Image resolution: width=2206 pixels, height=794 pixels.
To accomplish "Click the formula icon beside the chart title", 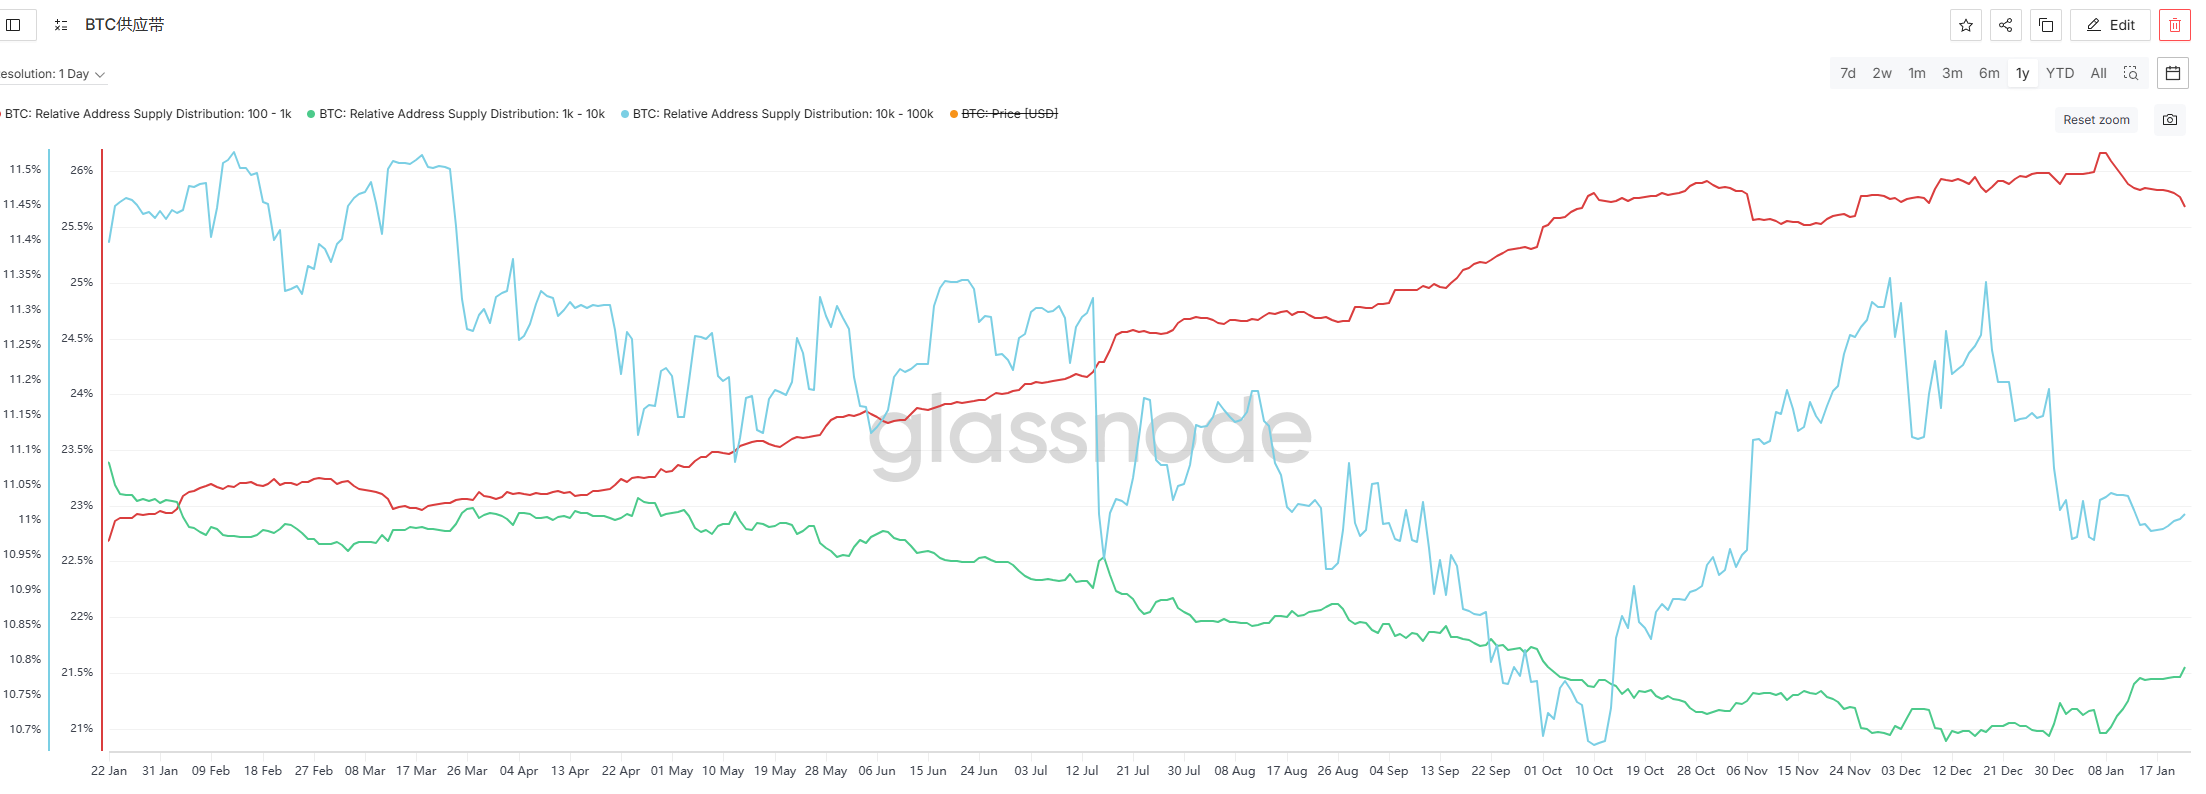I will tap(61, 25).
